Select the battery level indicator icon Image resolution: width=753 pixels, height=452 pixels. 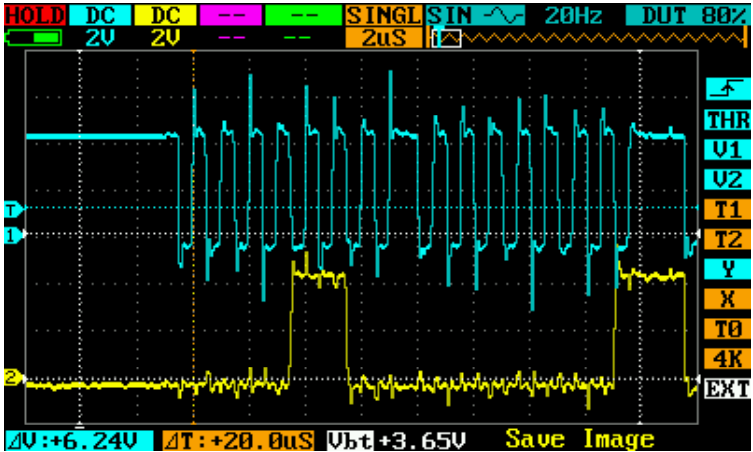33,37
